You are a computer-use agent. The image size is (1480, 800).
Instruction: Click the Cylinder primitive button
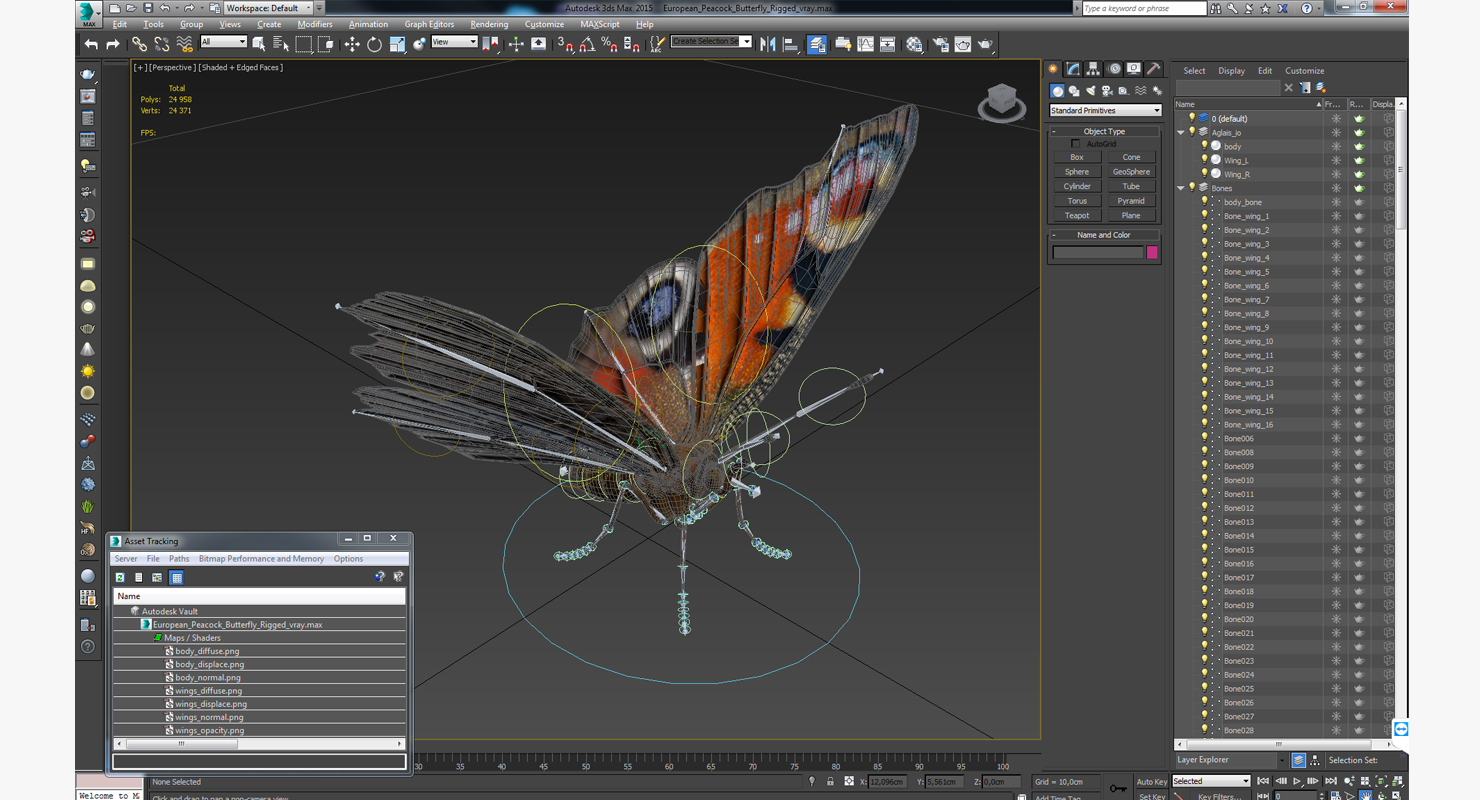pos(1077,186)
